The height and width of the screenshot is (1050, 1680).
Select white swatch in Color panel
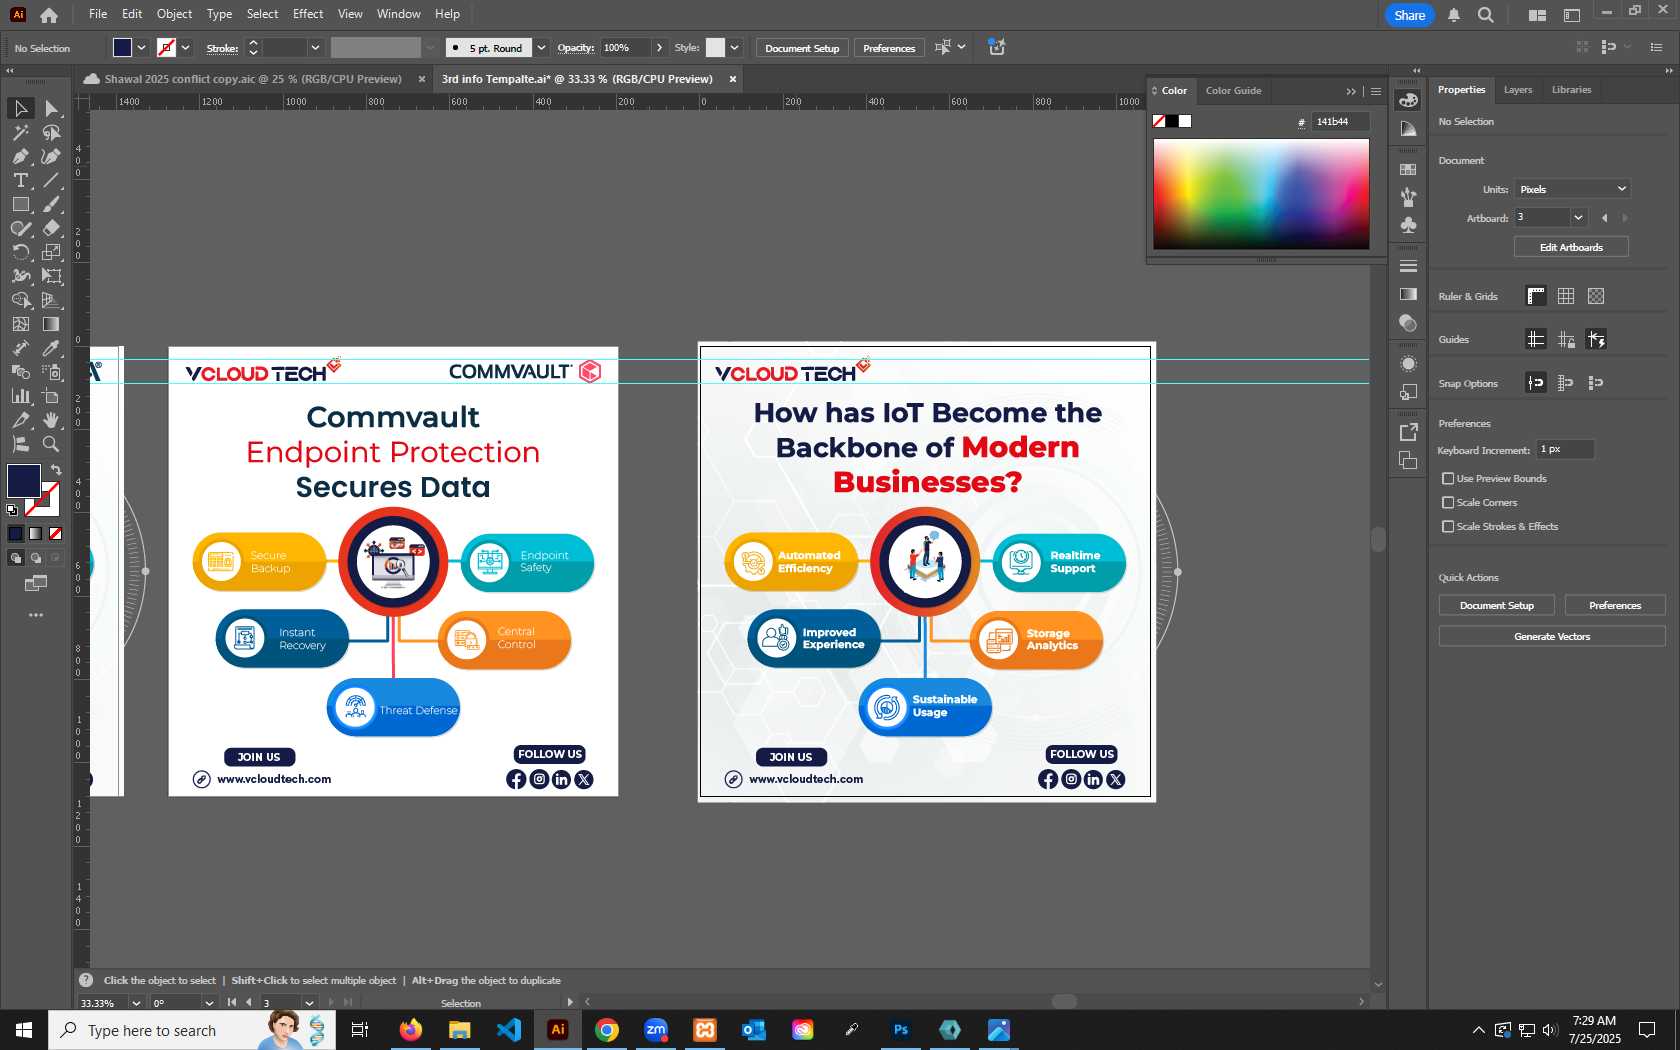1185,122
